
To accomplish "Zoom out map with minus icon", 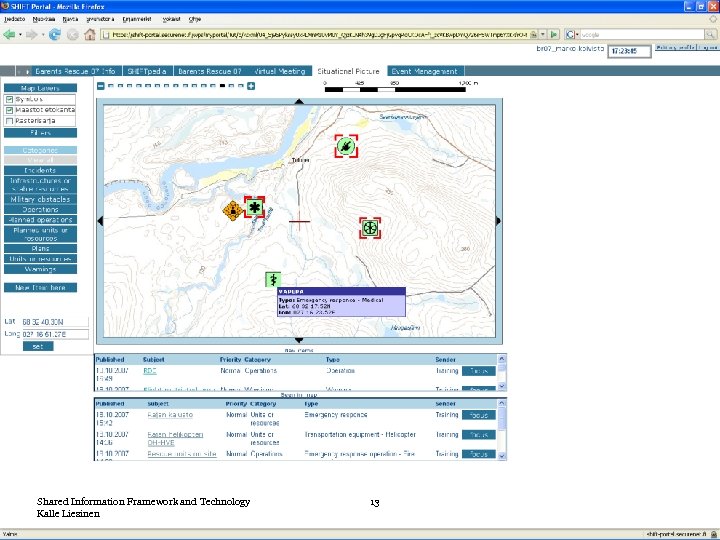I will pos(101,86).
